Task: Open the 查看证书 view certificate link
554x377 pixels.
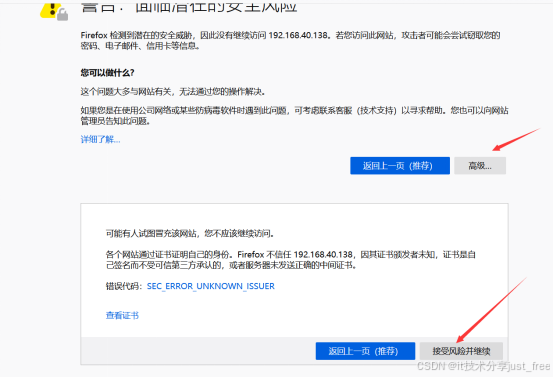Action: (122, 315)
